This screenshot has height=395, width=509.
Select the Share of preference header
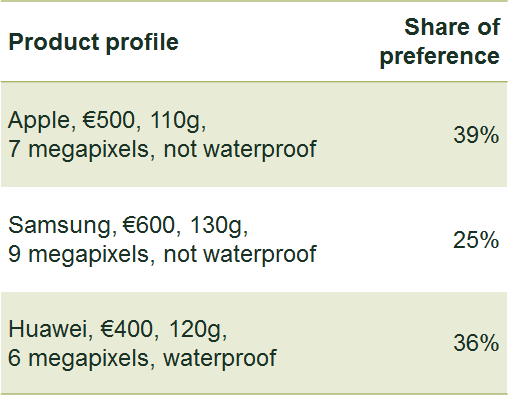(440, 41)
